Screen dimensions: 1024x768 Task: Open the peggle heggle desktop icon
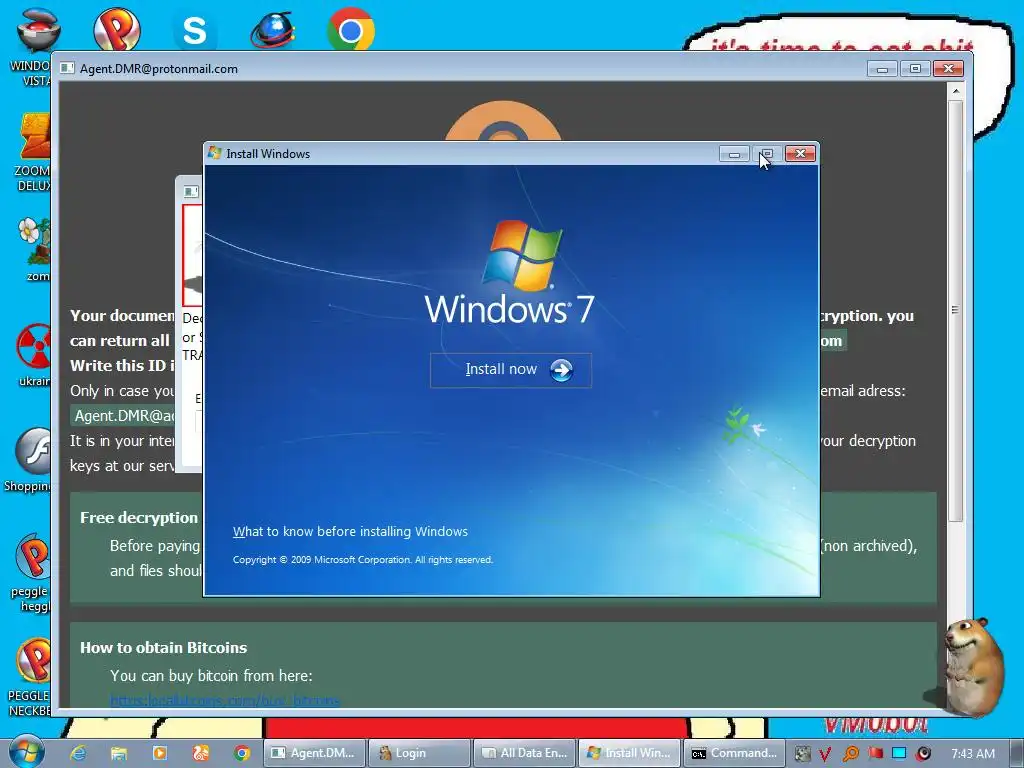coord(31,573)
